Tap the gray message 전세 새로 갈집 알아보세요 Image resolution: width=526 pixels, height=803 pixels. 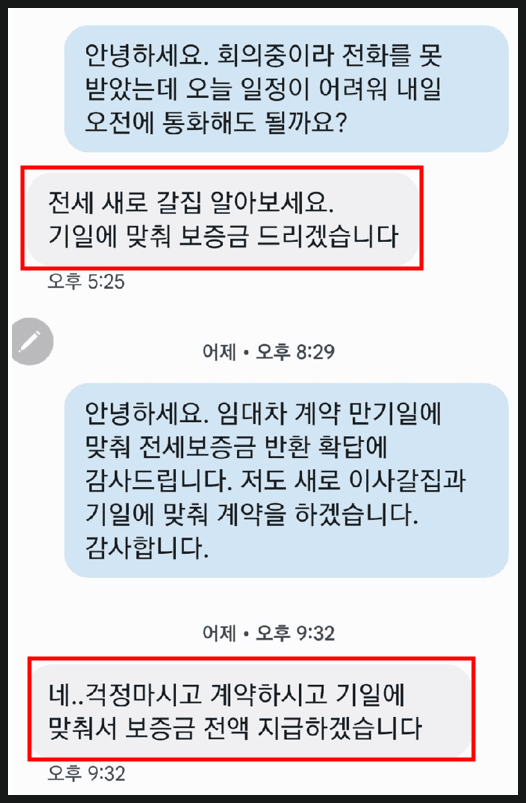point(223,219)
